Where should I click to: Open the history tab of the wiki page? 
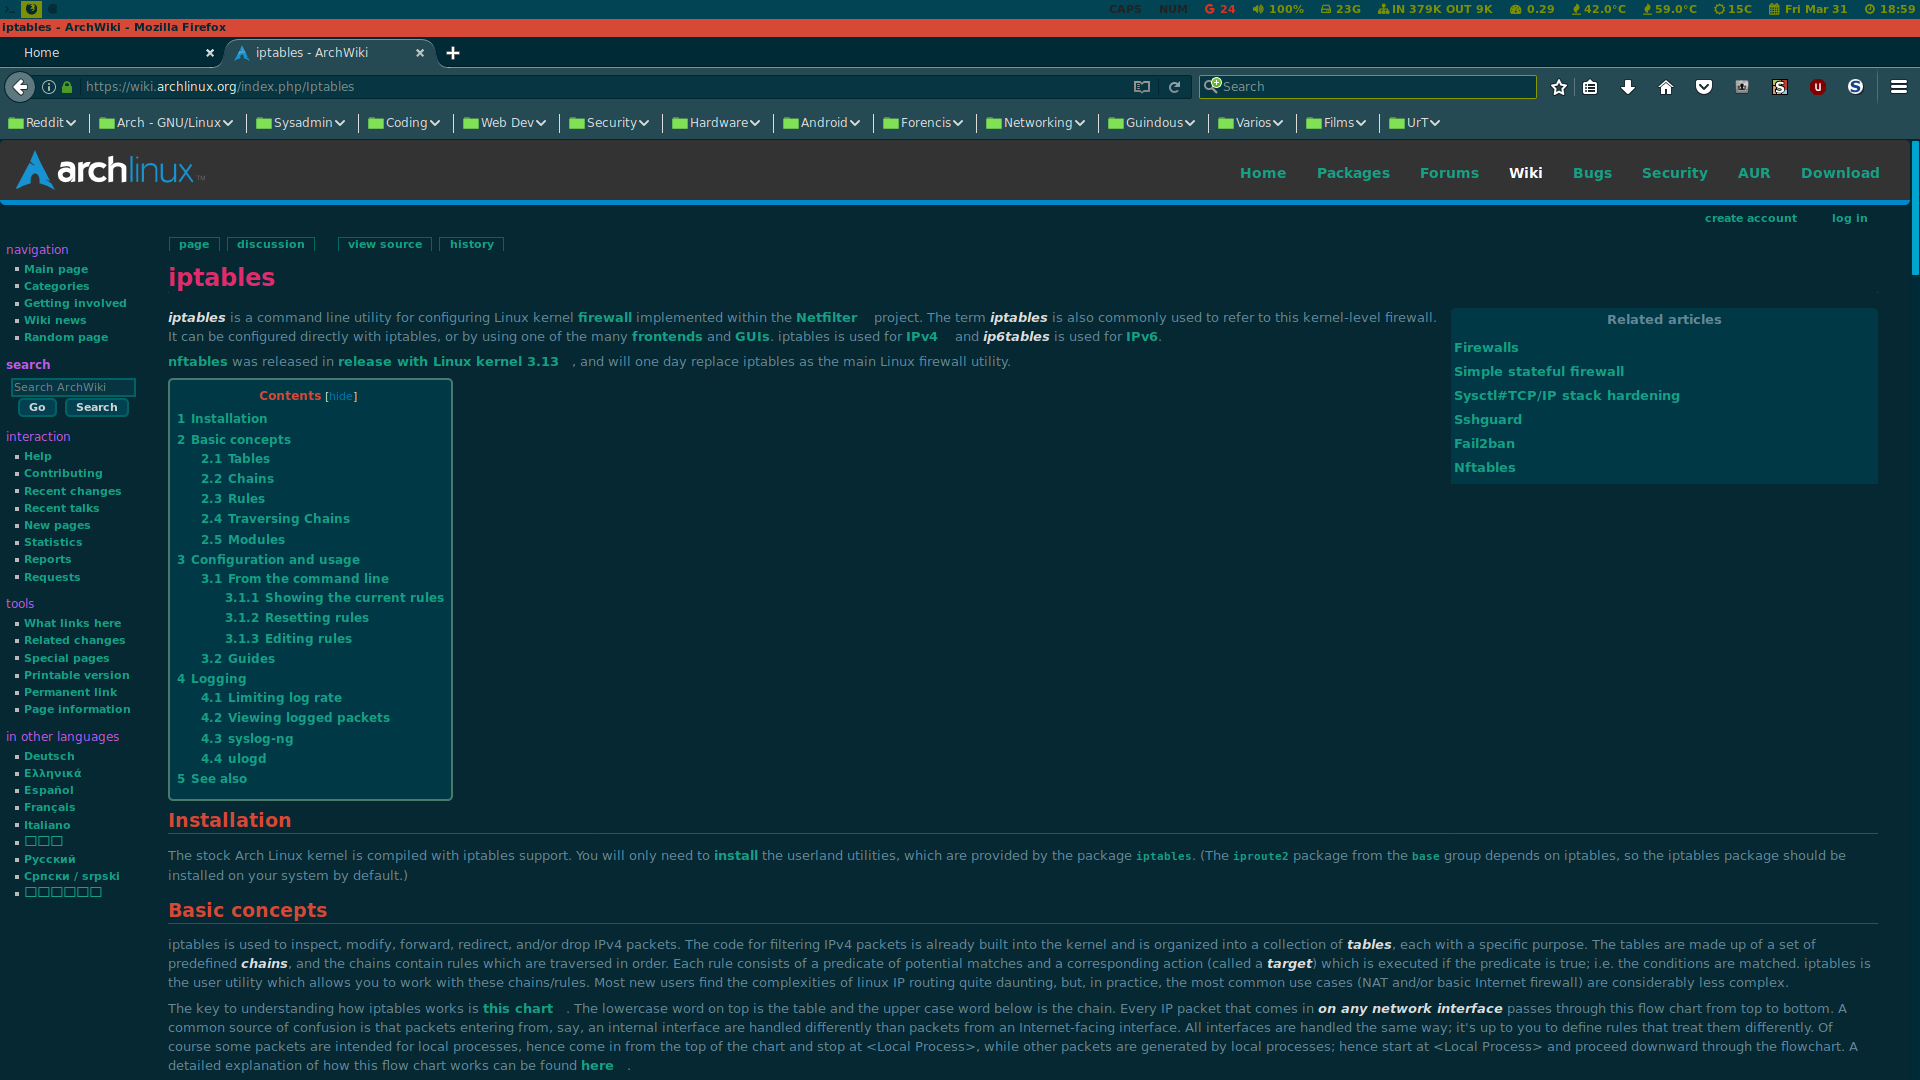(x=470, y=244)
